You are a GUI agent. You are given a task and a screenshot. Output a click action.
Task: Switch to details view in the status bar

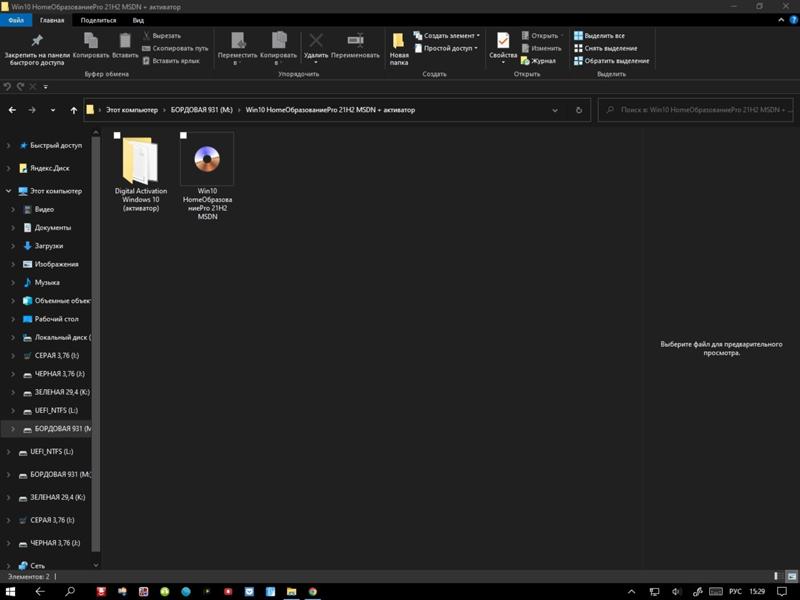[x=777, y=576]
